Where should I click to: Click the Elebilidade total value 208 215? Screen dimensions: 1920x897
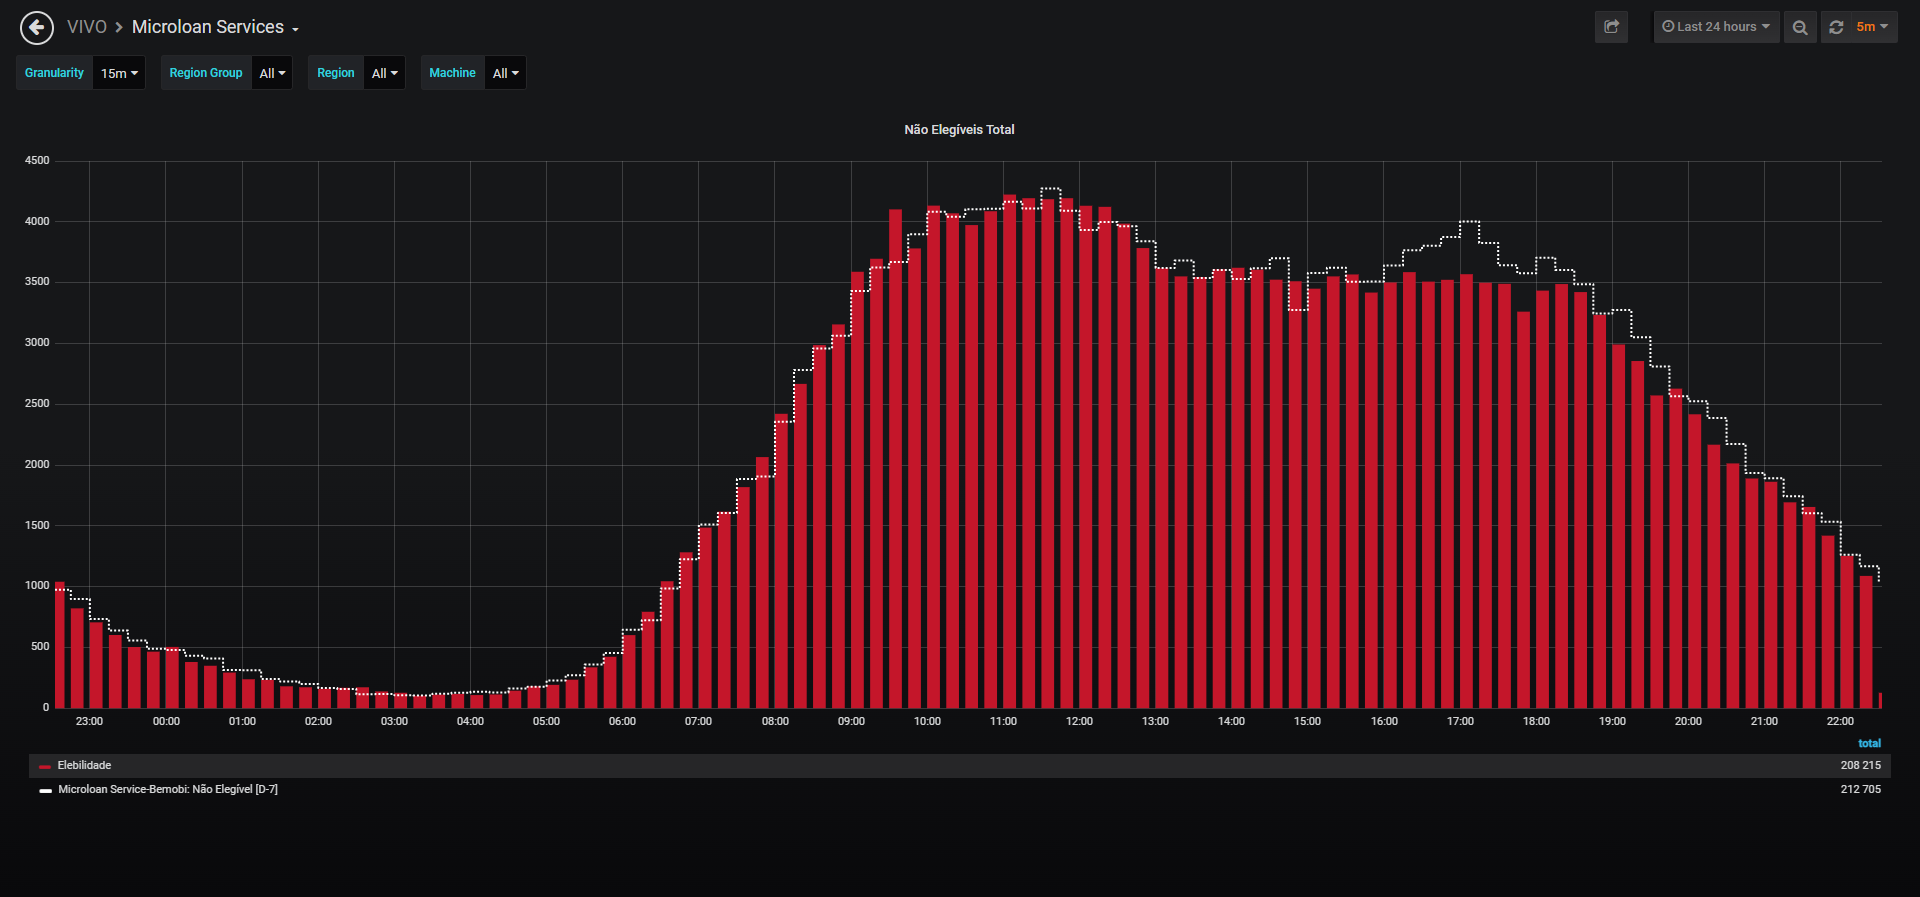point(1860,765)
